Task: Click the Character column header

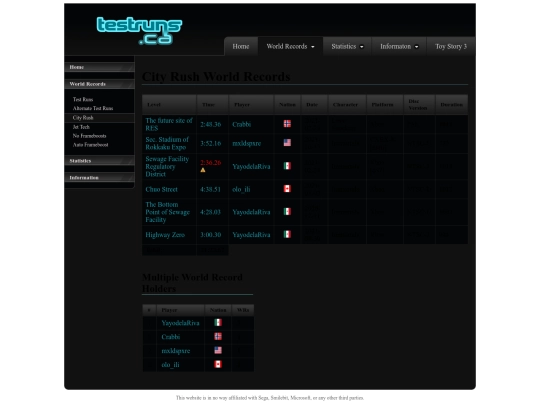Action: tap(347, 105)
